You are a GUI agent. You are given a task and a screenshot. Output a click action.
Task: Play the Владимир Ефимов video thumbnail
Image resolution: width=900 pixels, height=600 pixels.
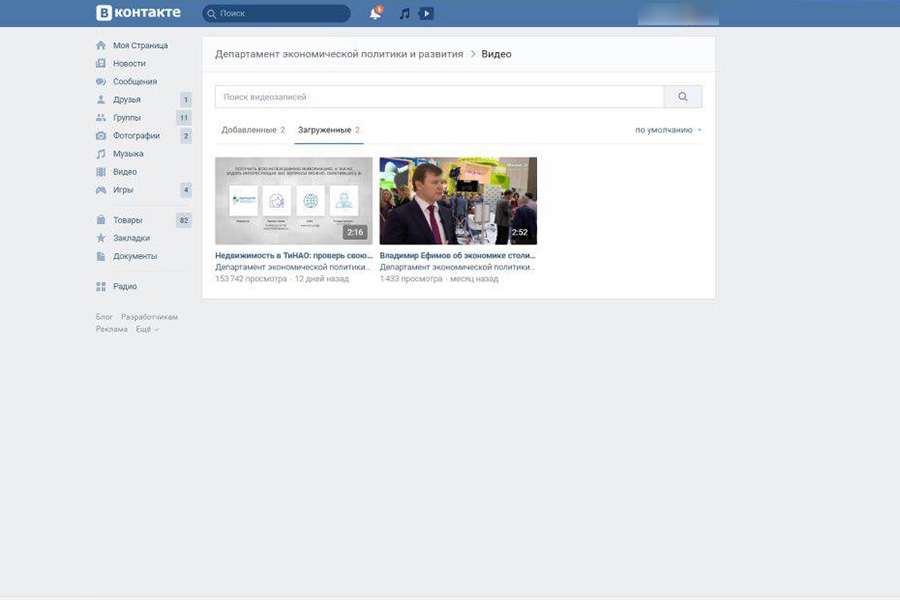[458, 200]
